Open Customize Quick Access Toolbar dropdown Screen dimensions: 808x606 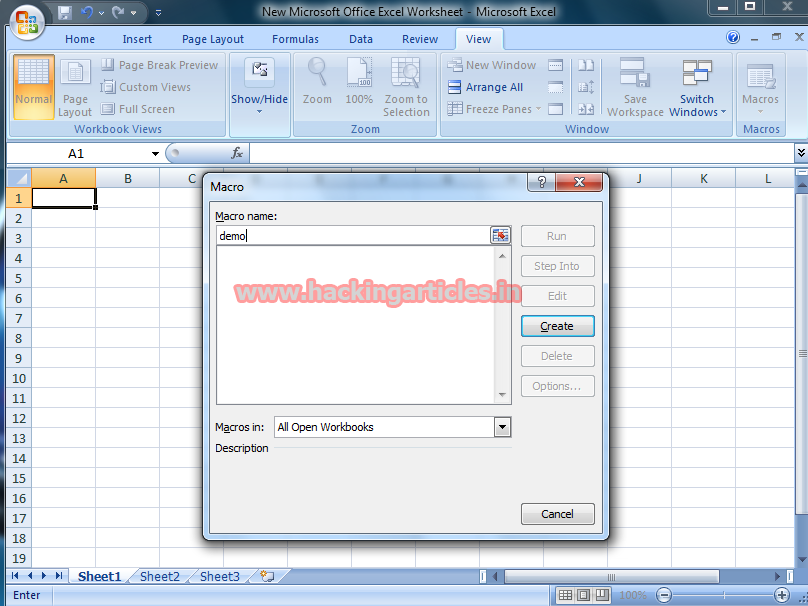point(158,13)
